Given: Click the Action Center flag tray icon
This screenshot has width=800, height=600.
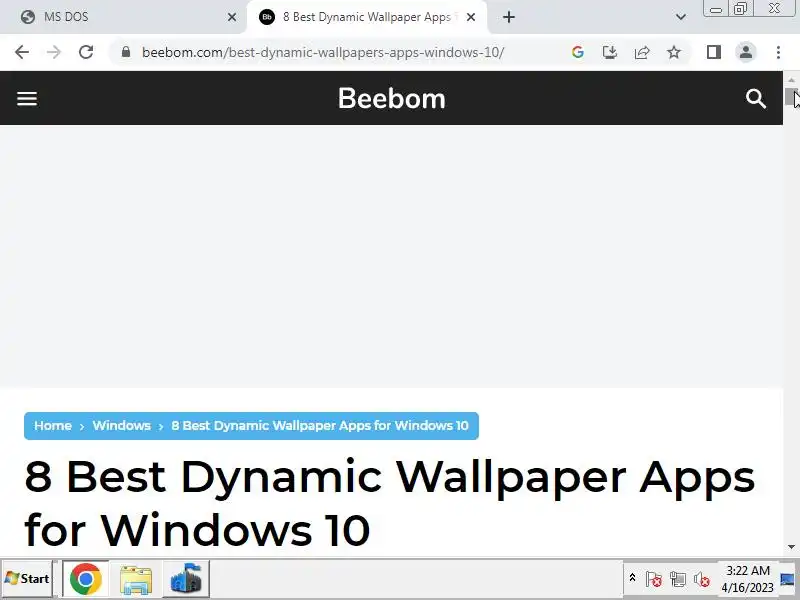Looking at the screenshot, I should click(x=654, y=579).
